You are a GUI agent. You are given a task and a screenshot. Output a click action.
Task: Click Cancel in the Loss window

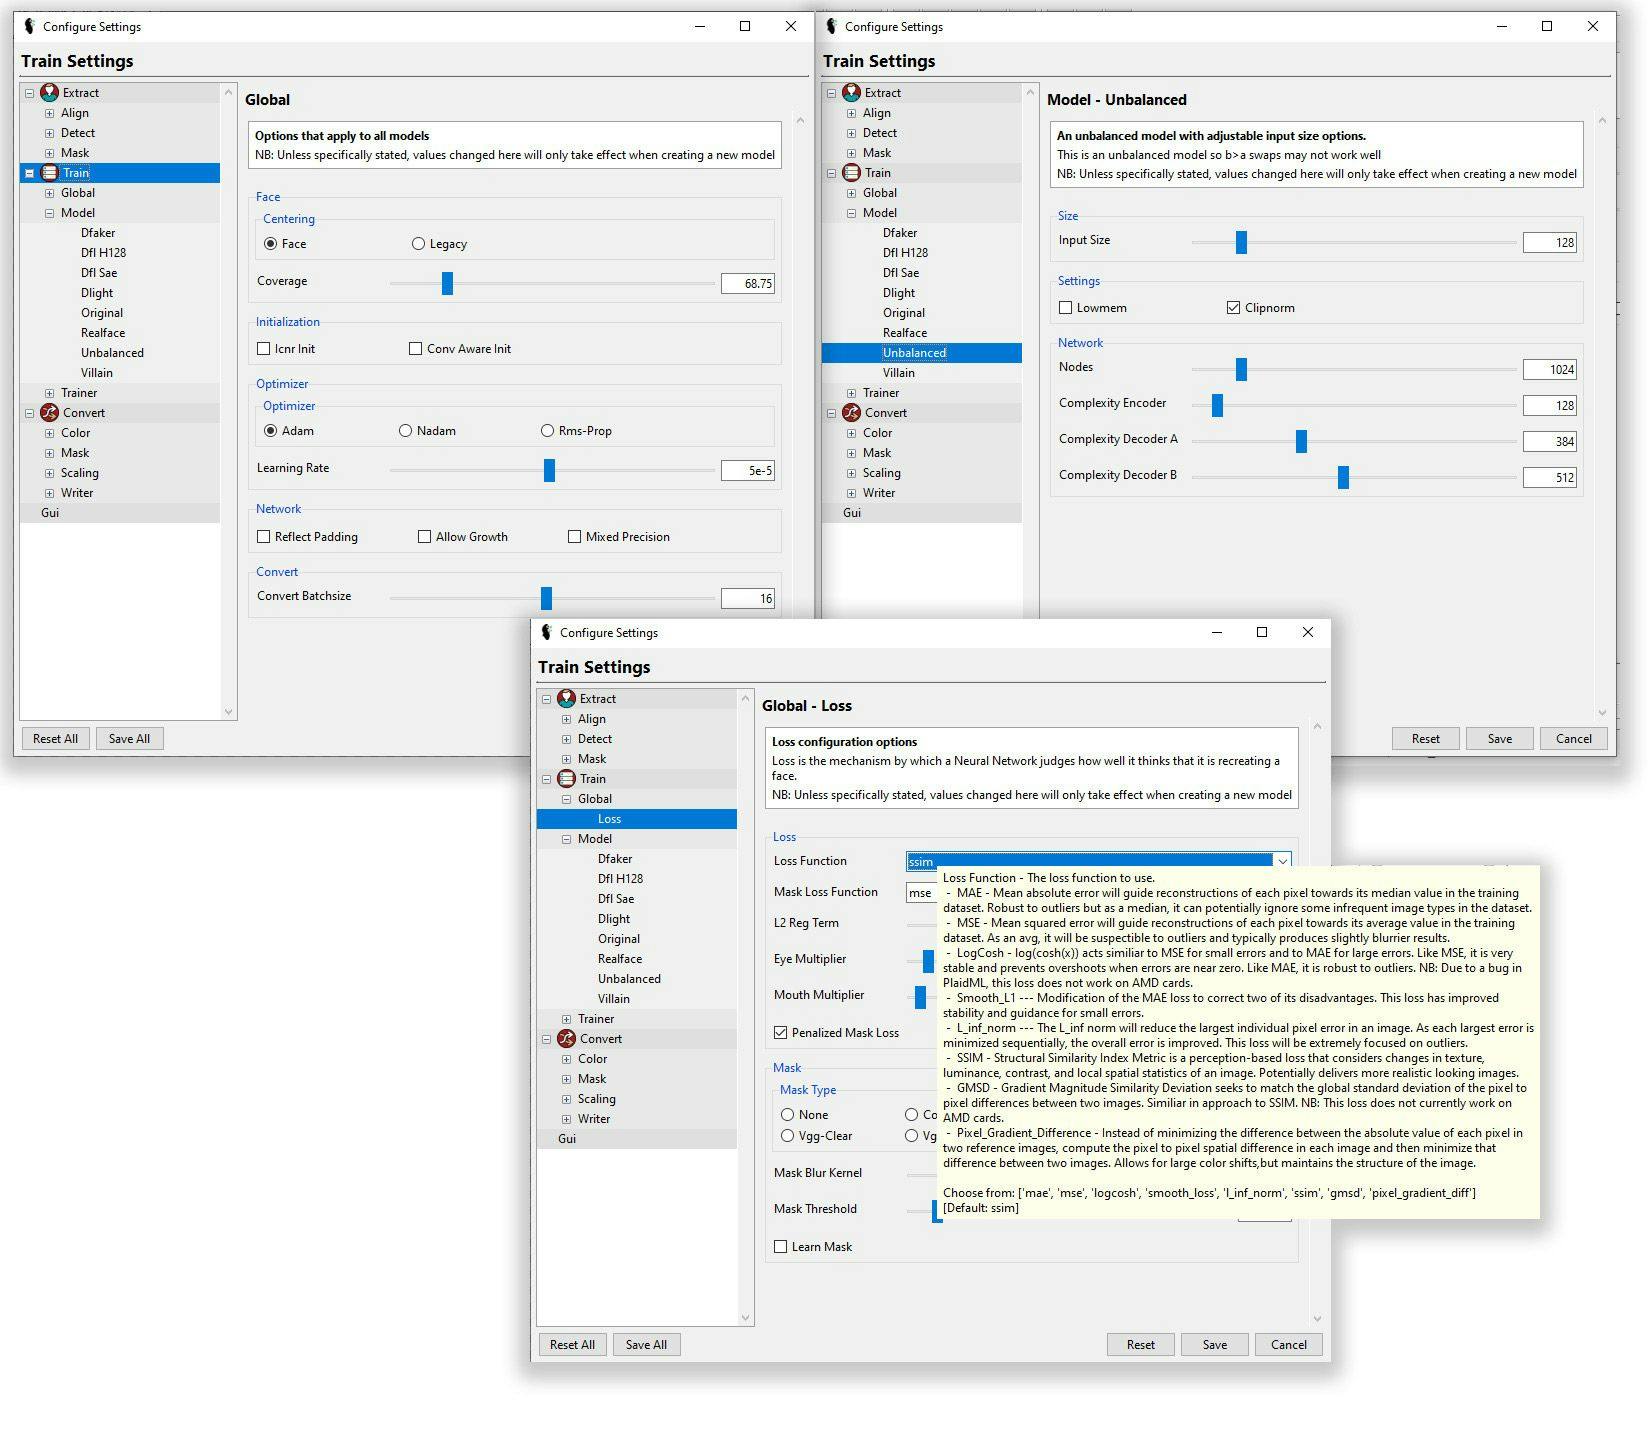coord(1288,1344)
